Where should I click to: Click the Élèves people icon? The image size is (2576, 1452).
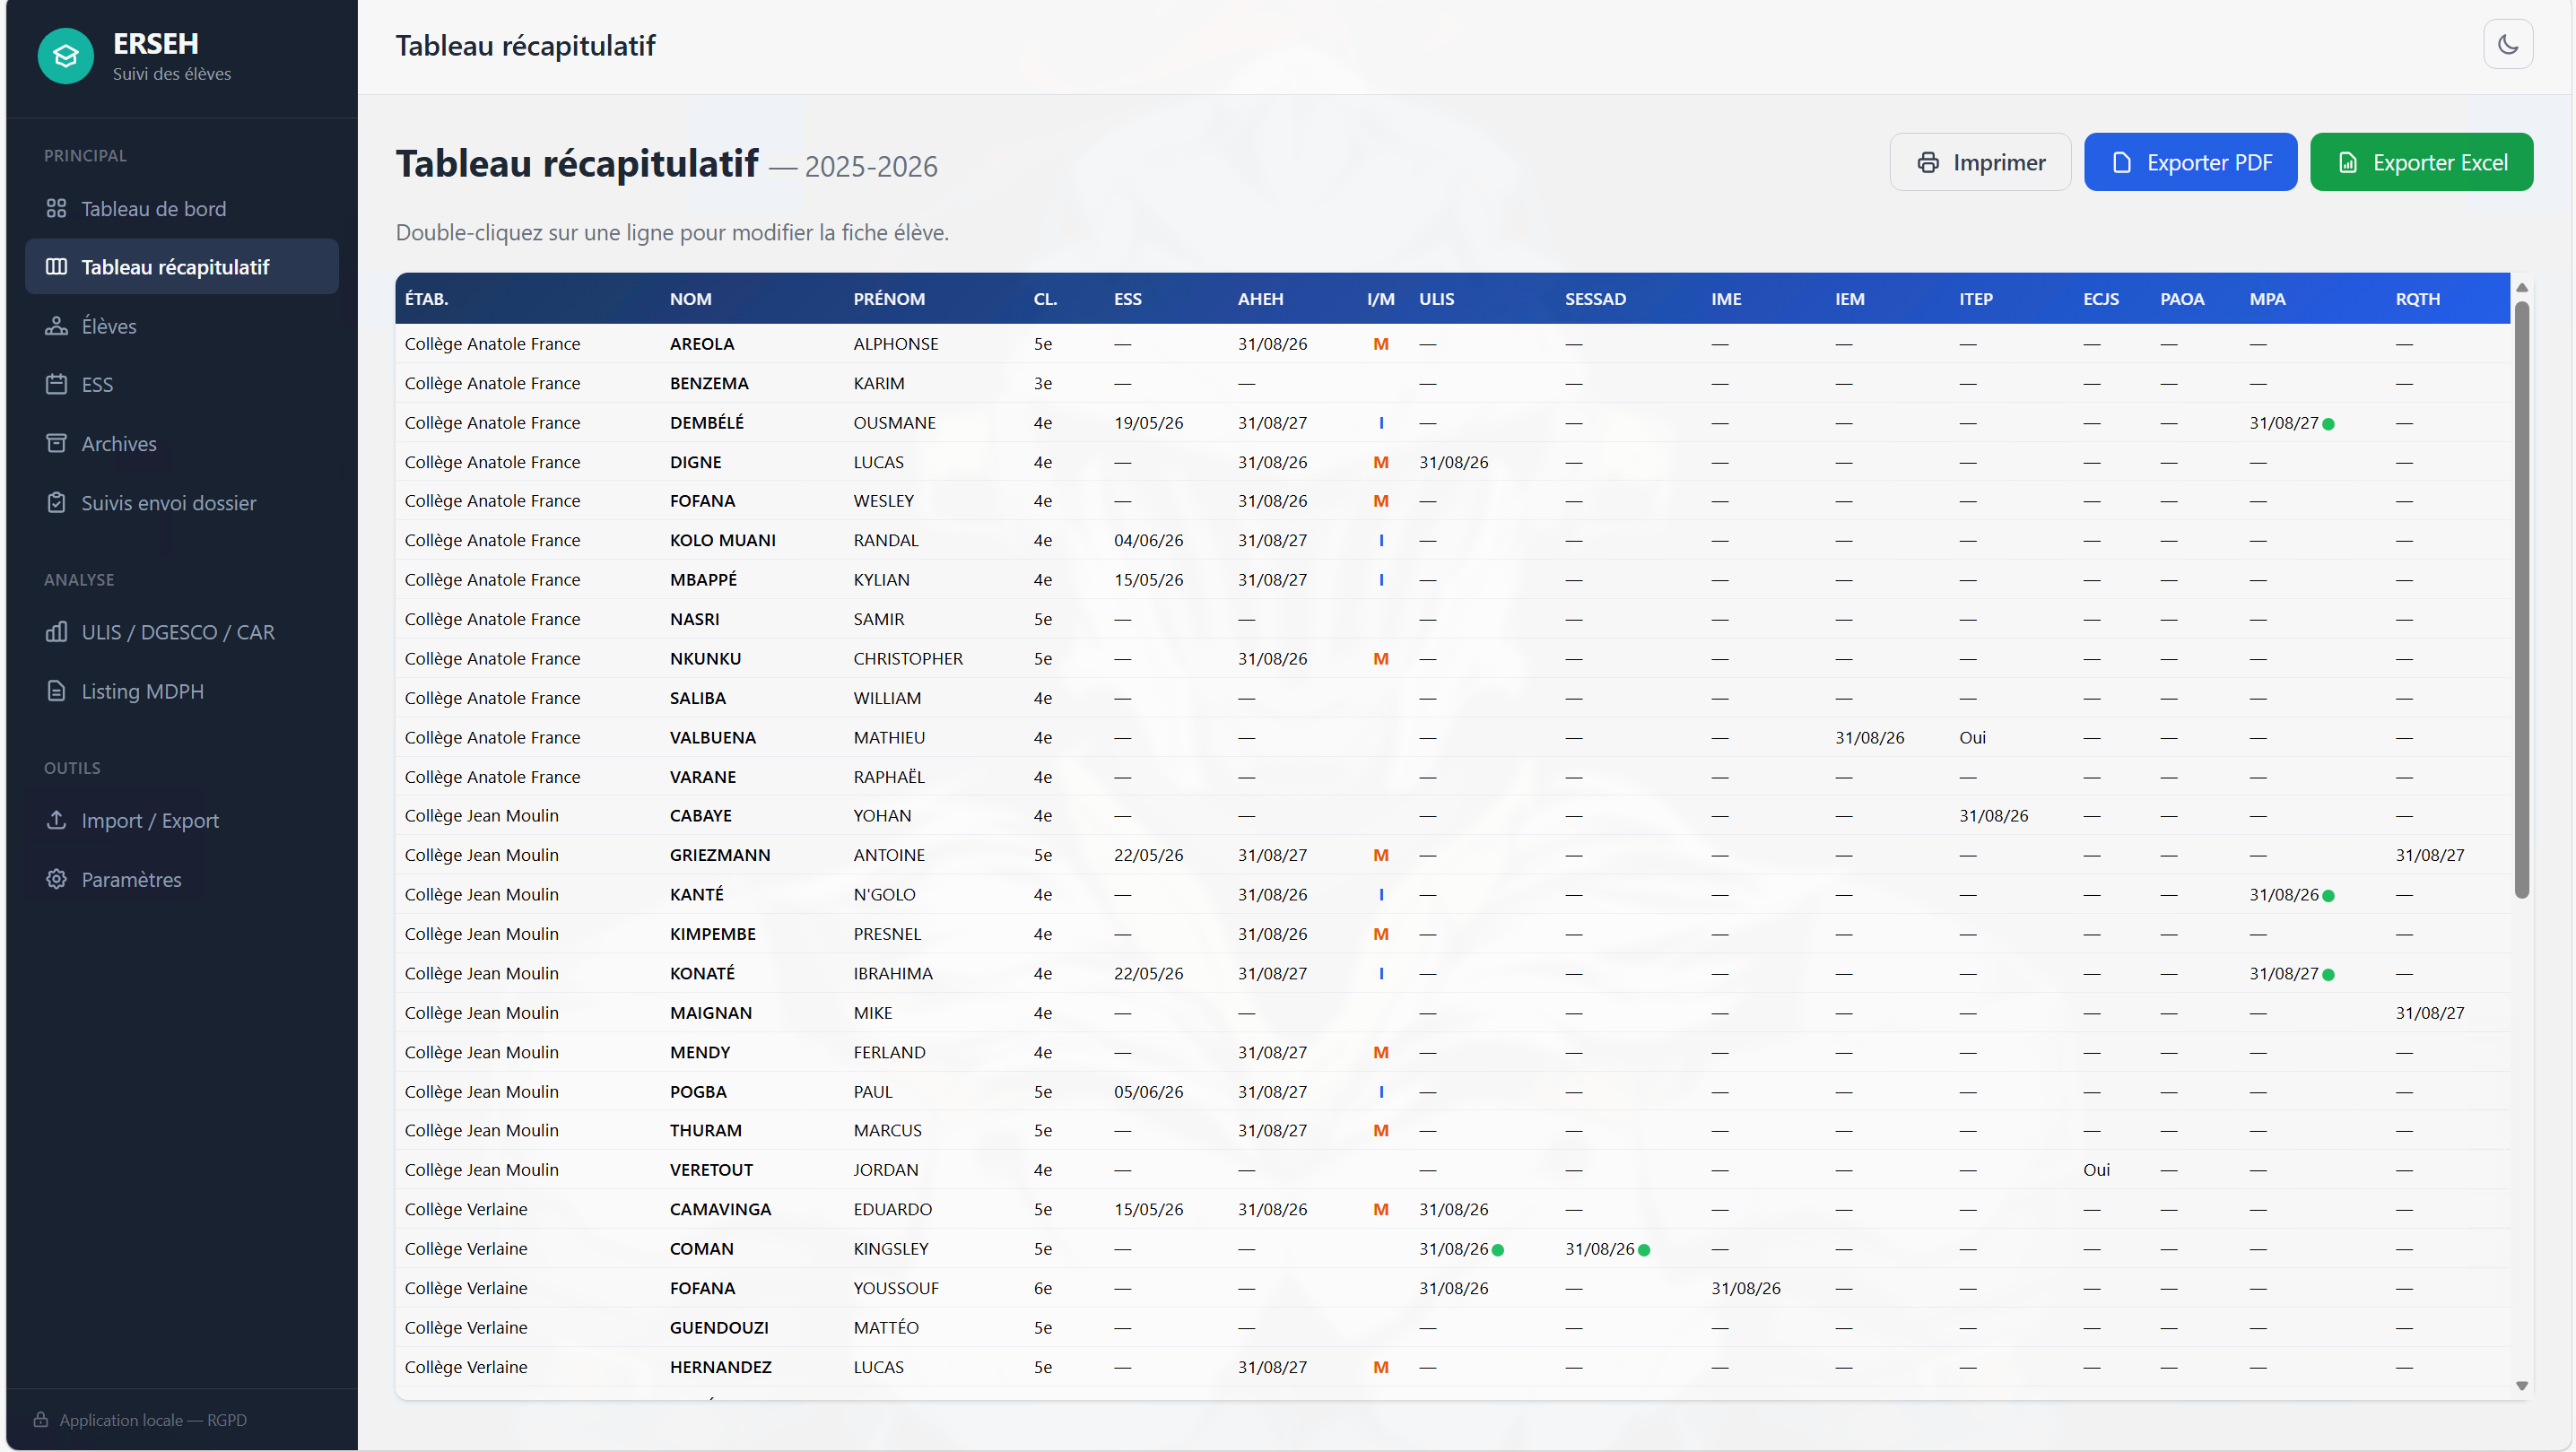(56, 325)
